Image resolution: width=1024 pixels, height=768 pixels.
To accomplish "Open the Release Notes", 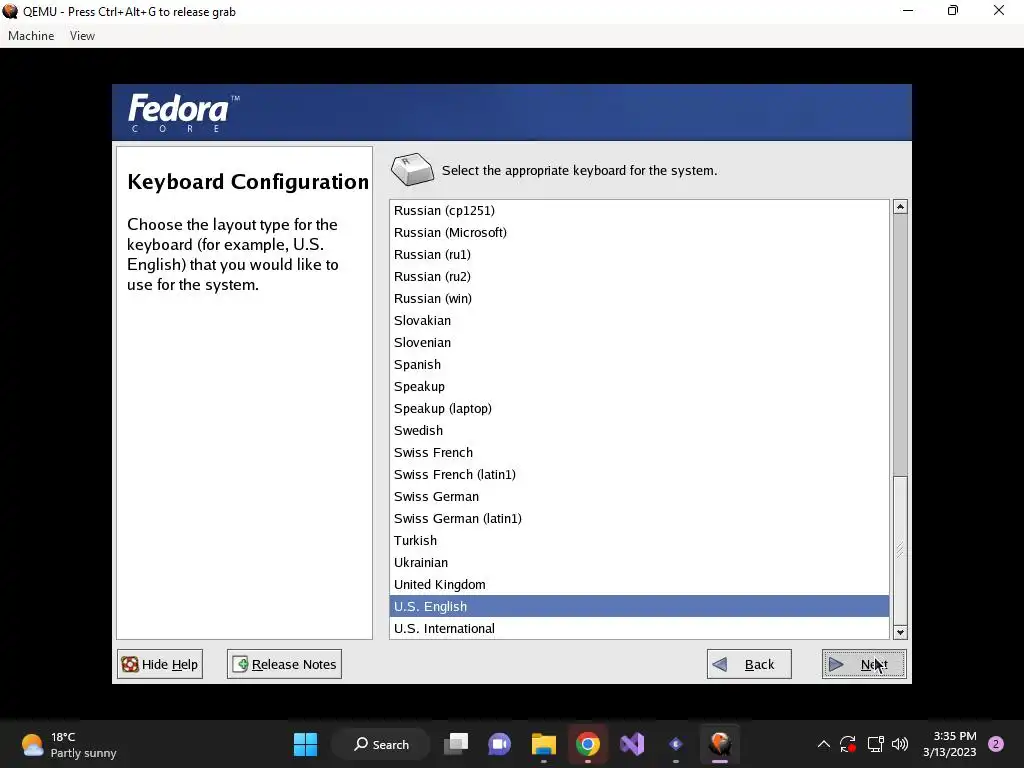I will point(284,664).
